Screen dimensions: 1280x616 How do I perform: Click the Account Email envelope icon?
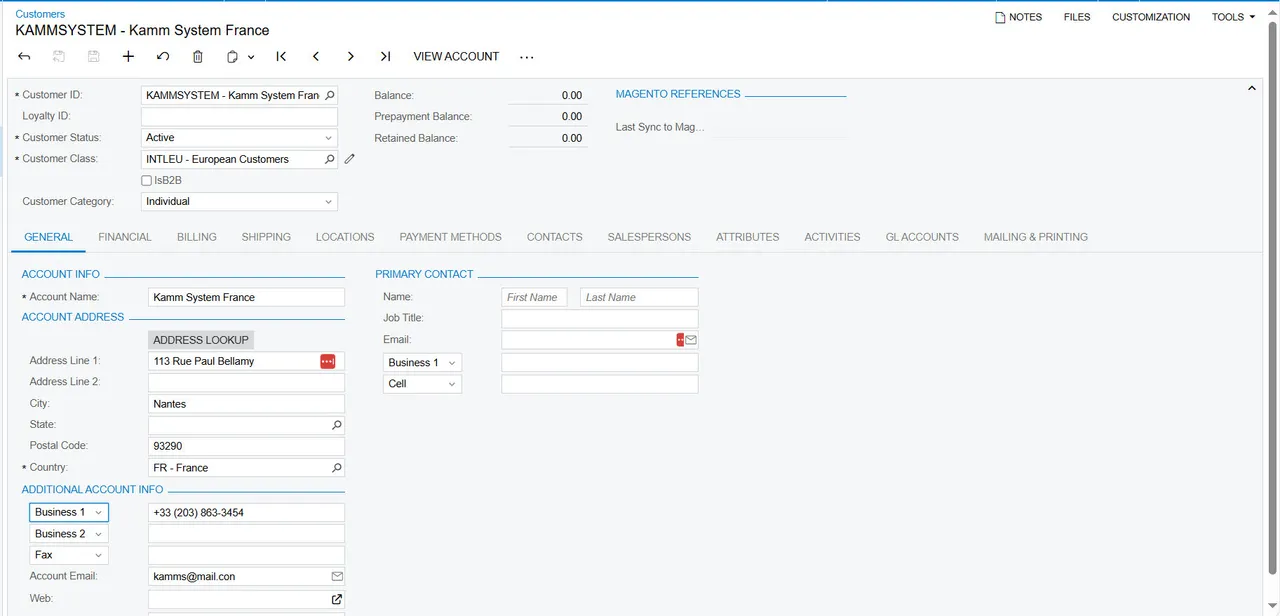point(337,577)
